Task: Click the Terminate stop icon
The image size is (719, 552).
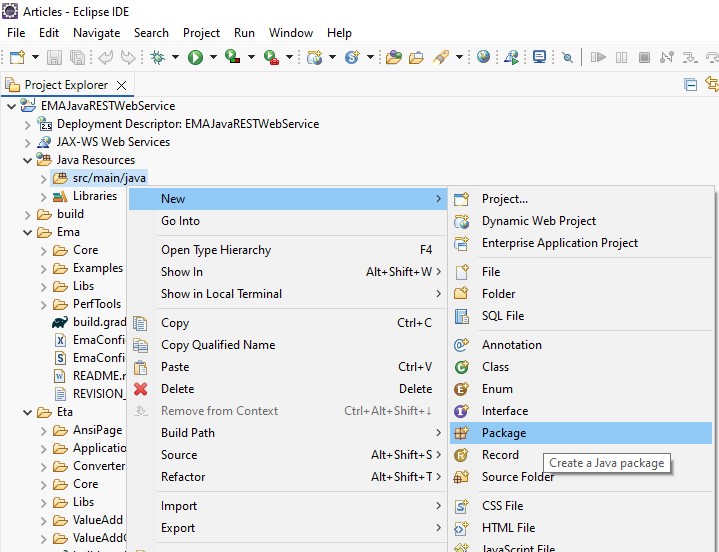Action: (x=644, y=57)
